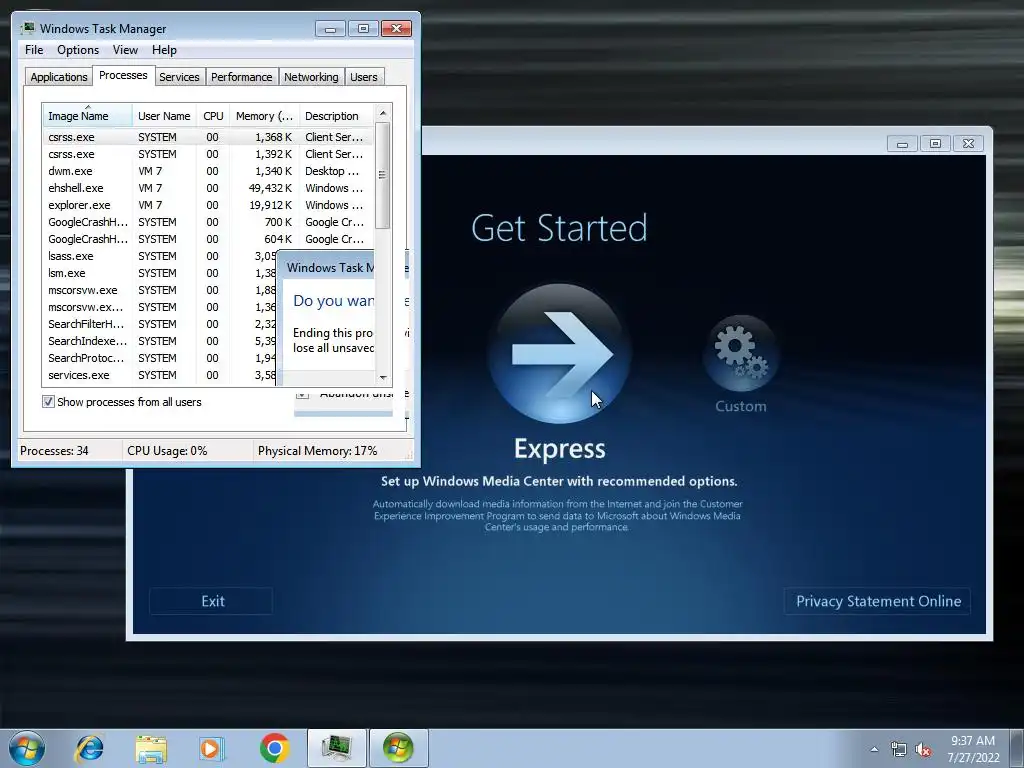Click the Express setup arrow icon
Screen dimensions: 1024x768
pos(560,353)
